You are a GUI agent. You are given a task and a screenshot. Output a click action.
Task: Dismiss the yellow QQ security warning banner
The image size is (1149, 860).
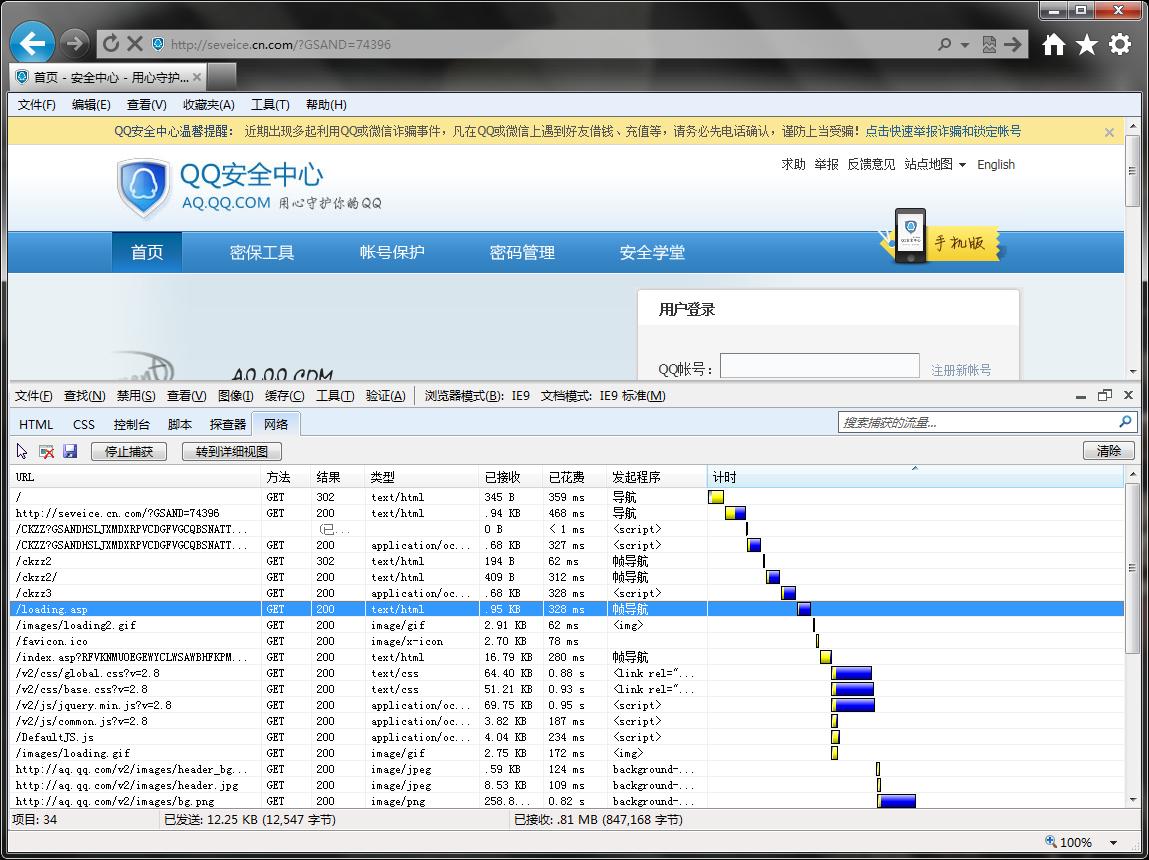point(1109,132)
